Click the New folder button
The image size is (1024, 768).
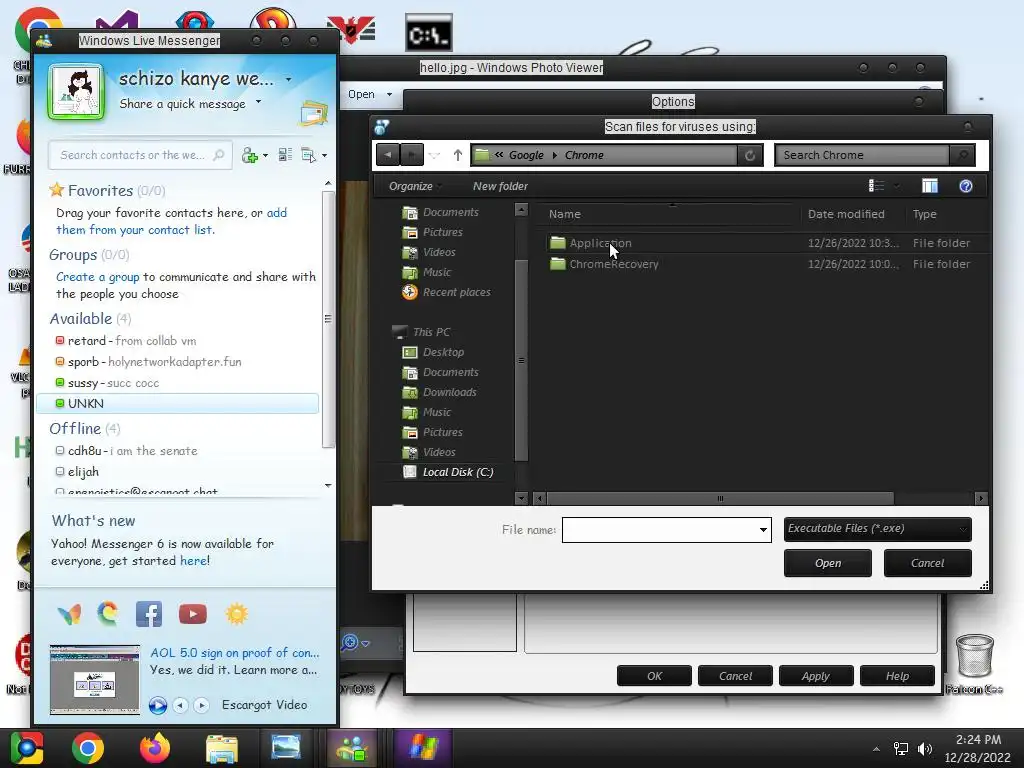[500, 186]
